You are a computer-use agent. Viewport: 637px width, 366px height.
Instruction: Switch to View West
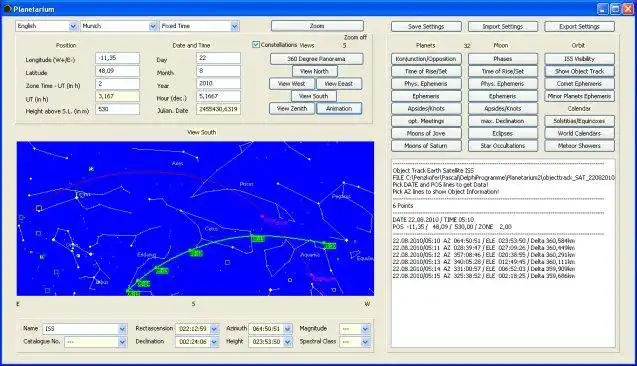[292, 84]
